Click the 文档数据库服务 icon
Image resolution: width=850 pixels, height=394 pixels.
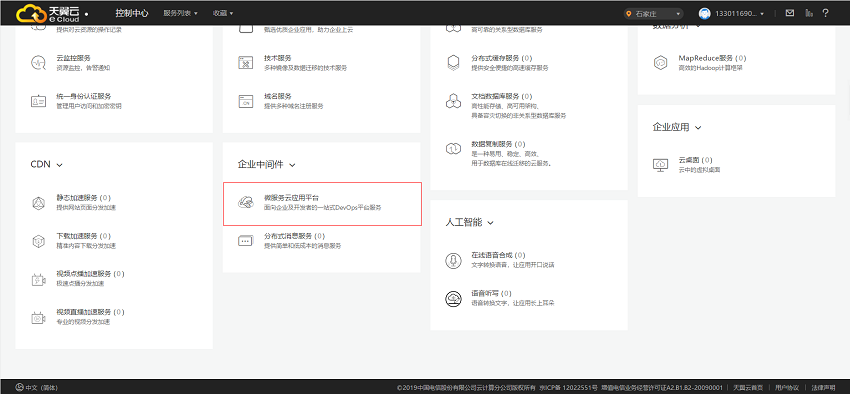coord(453,101)
